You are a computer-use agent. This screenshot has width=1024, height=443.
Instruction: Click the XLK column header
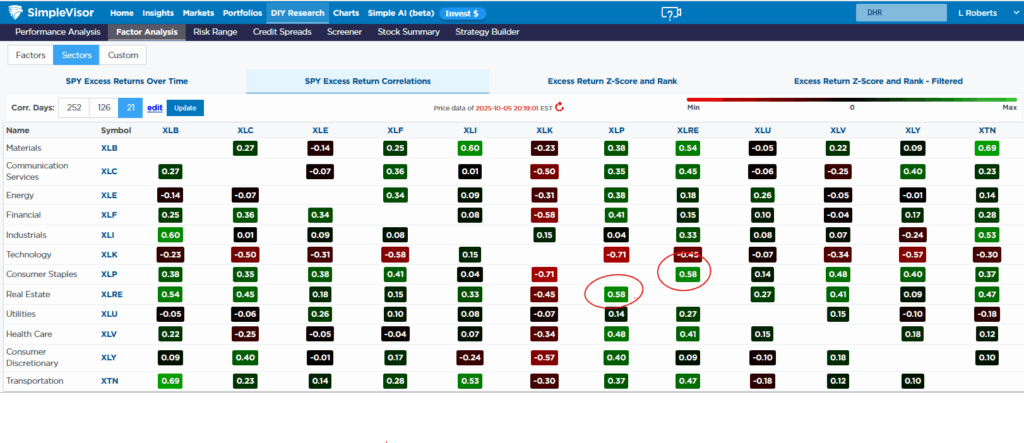(544, 131)
